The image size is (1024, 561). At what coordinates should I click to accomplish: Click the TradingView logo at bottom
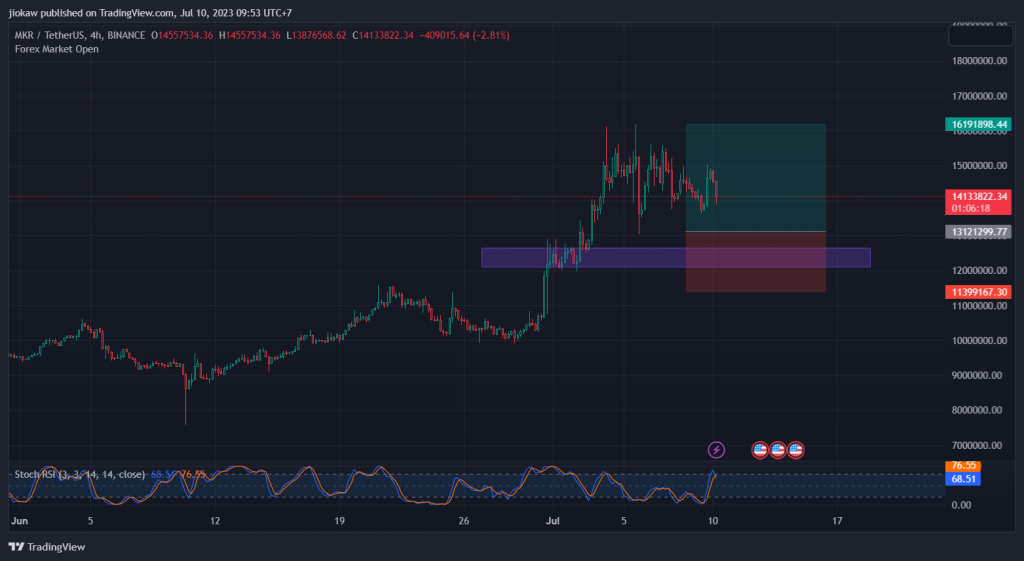tap(47, 547)
